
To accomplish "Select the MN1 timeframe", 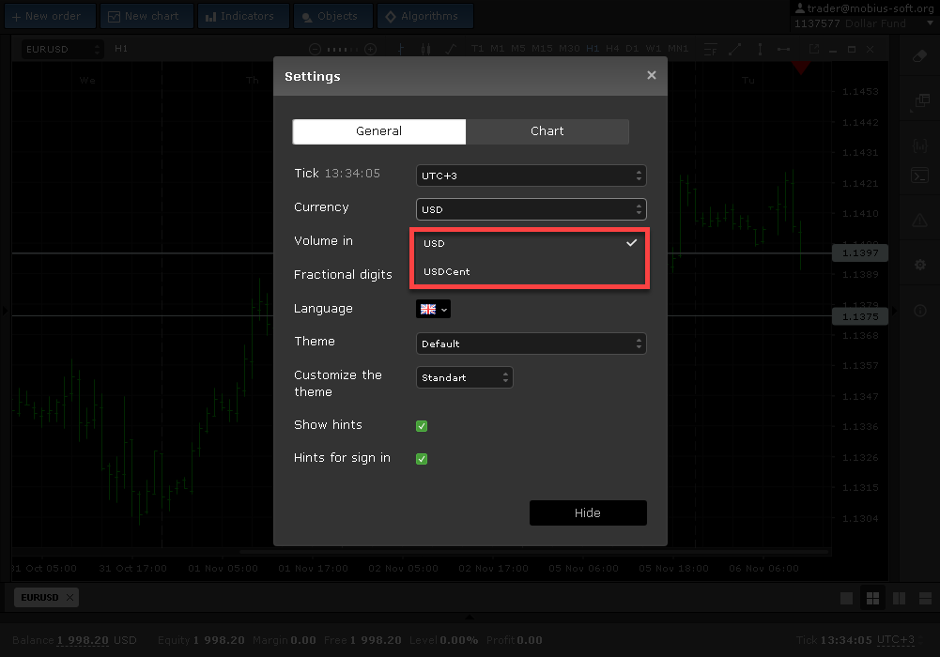I will click(678, 49).
